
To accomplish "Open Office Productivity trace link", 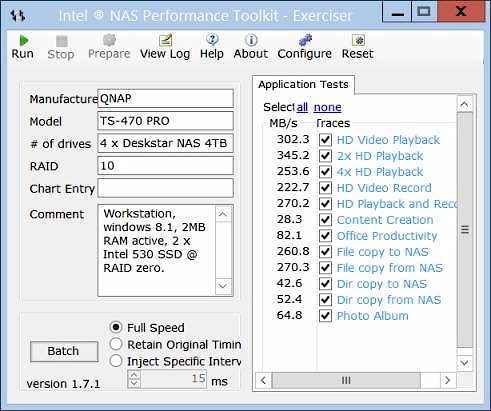I will point(387,236).
